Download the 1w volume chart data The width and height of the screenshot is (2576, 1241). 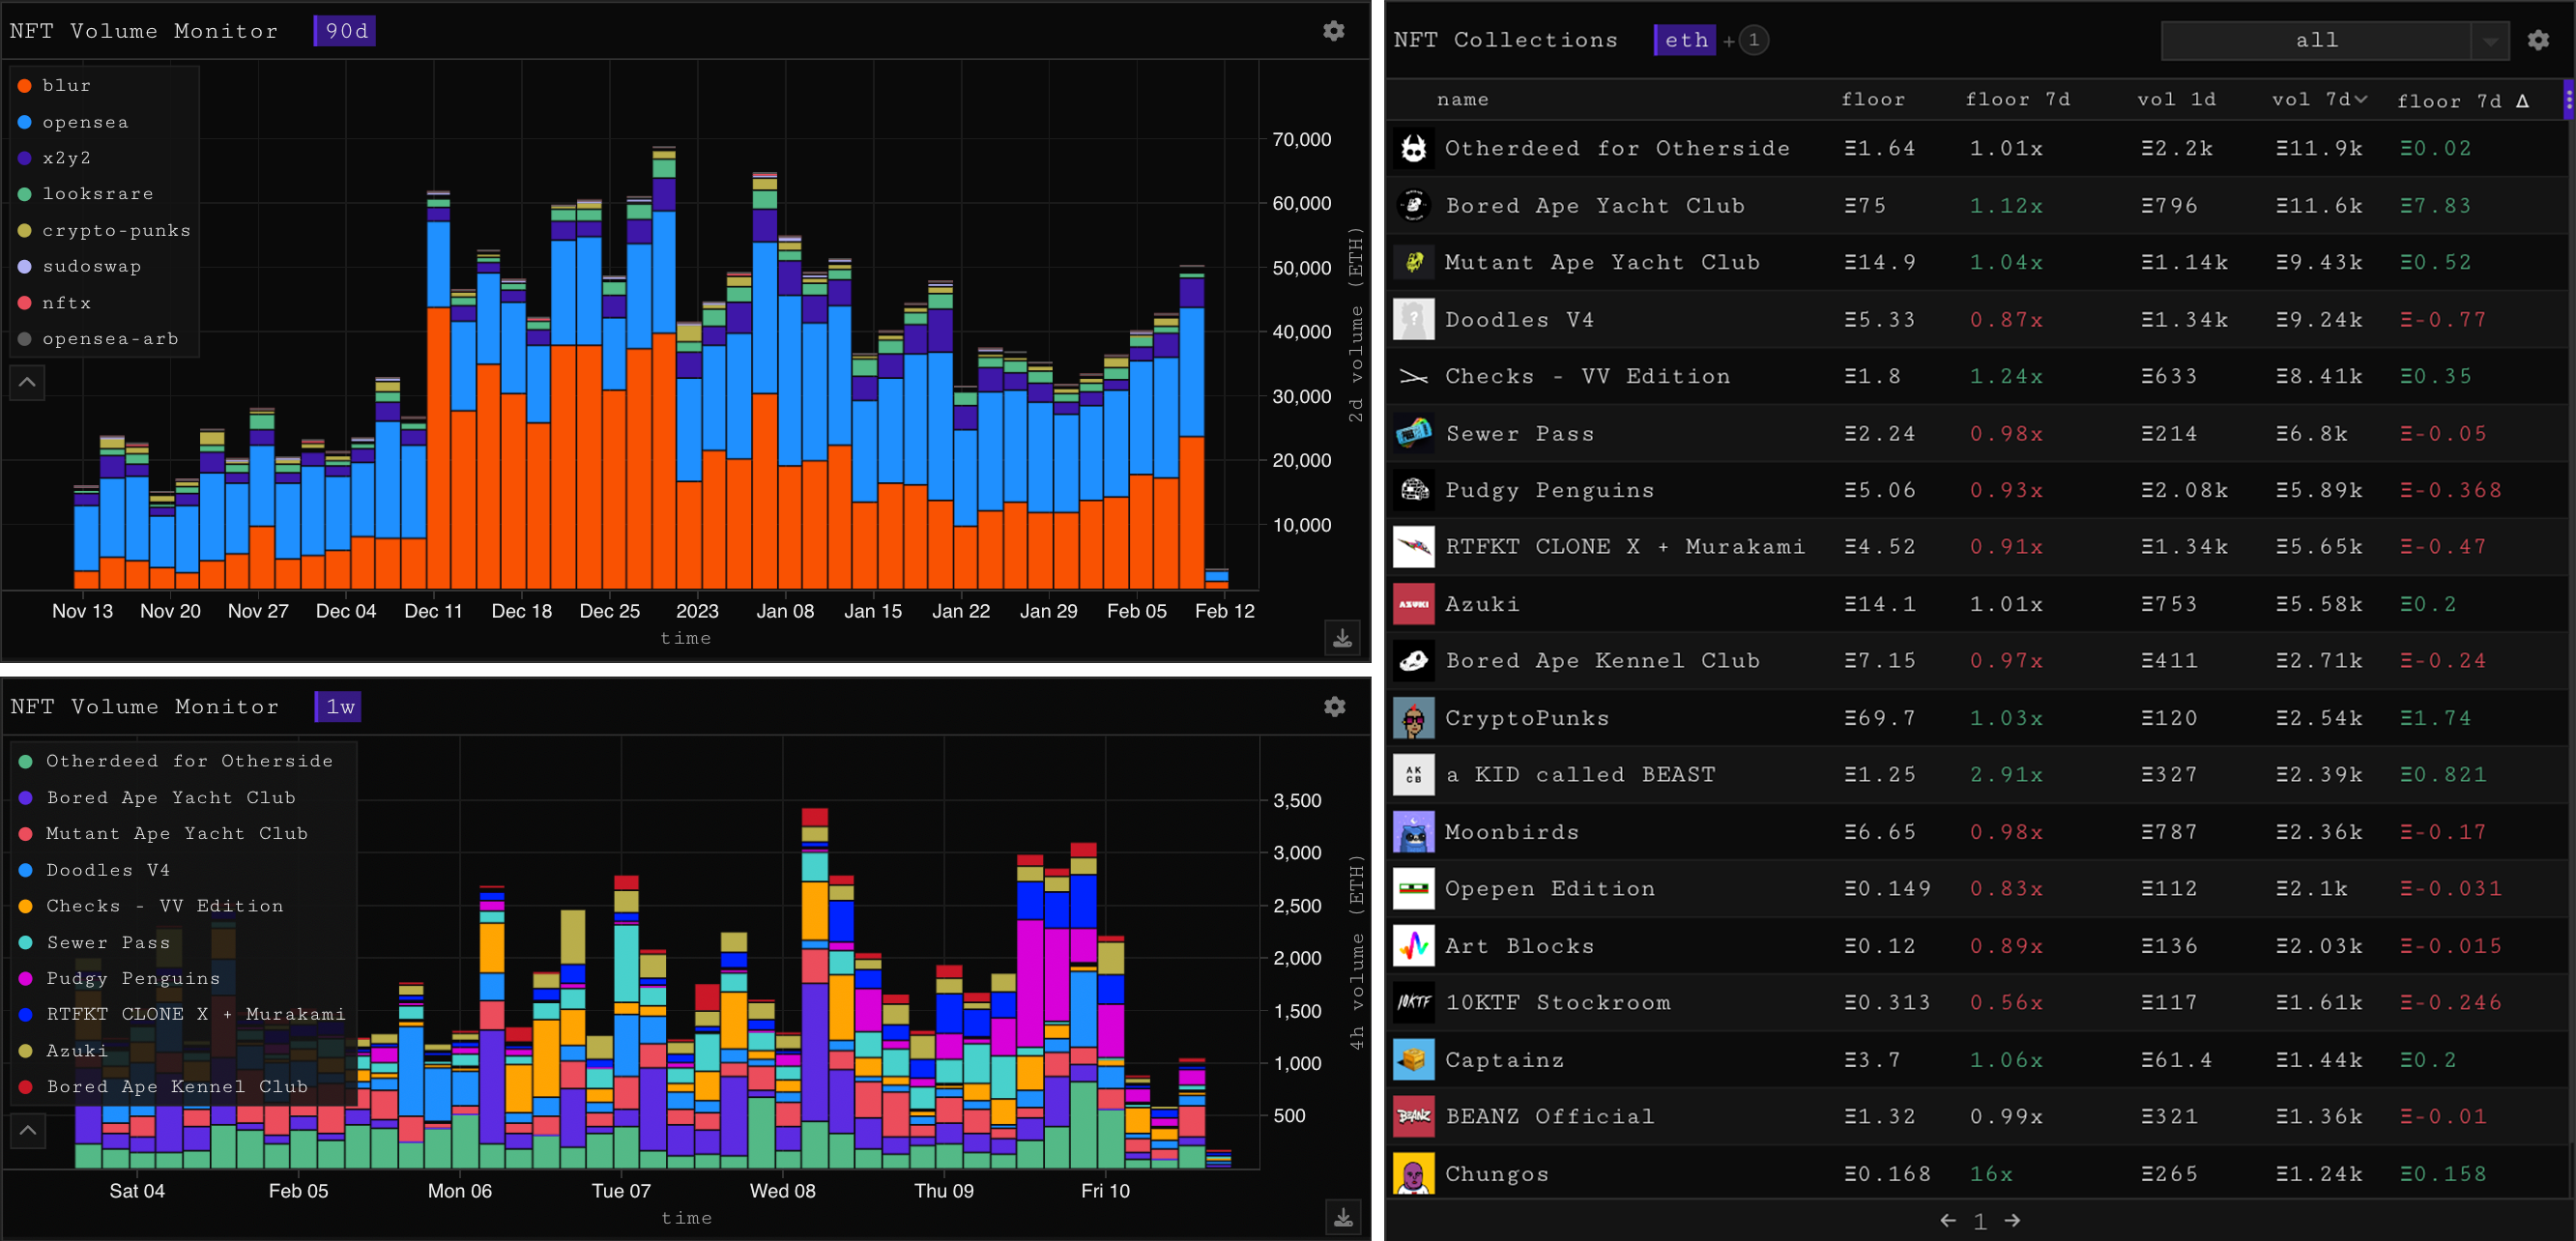(x=1343, y=1217)
